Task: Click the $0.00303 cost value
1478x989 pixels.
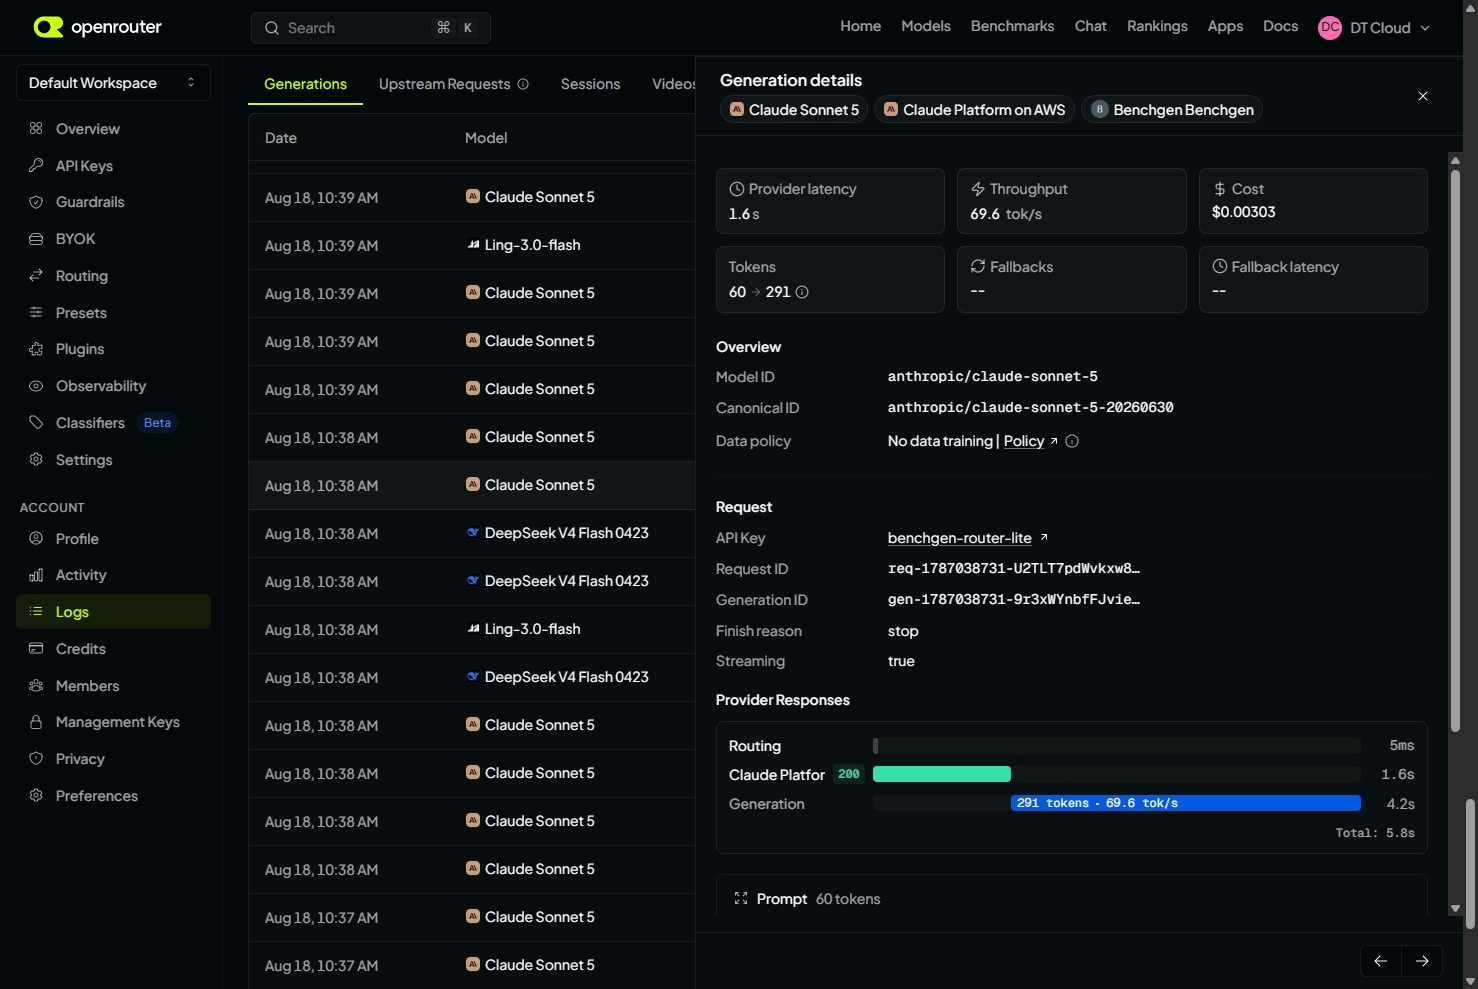Action: (1243, 212)
